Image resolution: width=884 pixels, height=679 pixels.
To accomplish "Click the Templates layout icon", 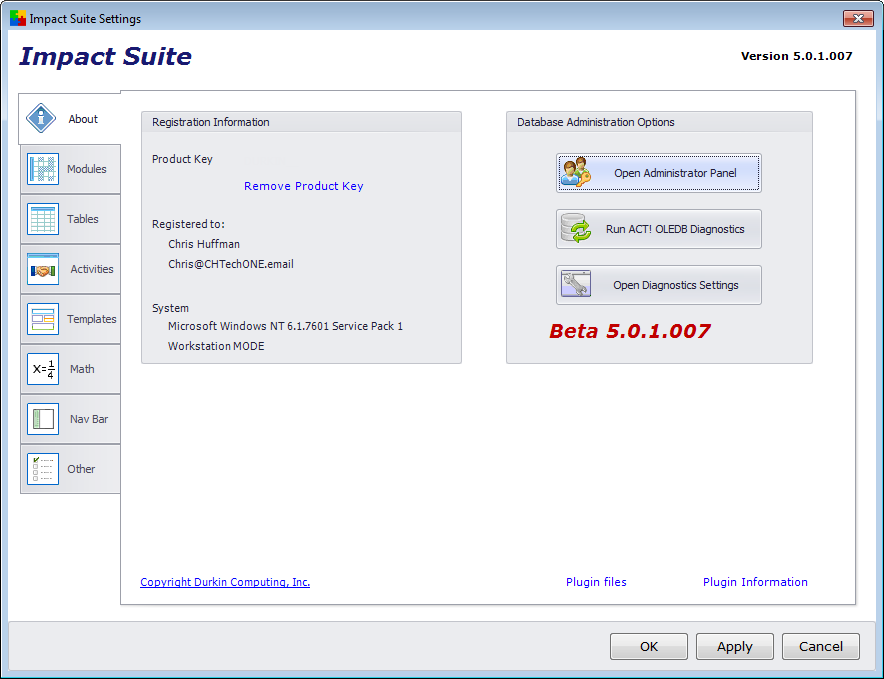I will [43, 319].
